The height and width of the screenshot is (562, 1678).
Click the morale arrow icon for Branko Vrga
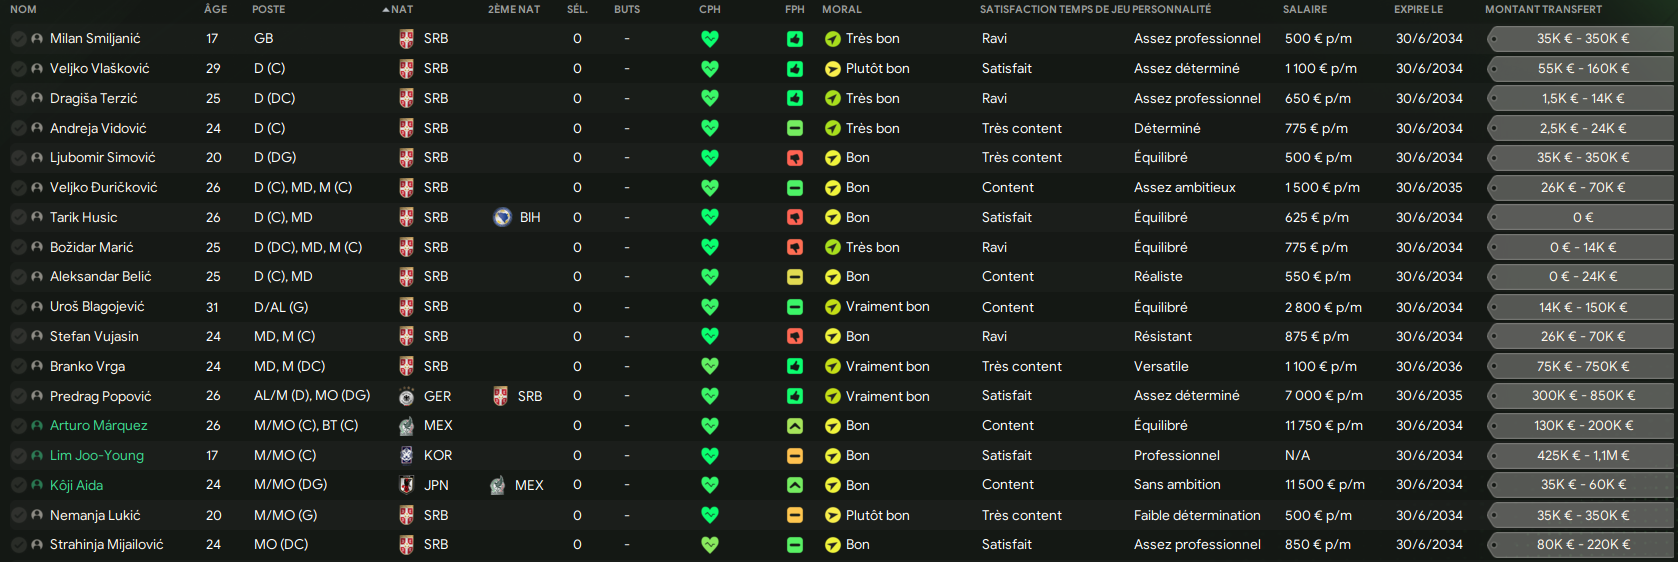pos(832,367)
